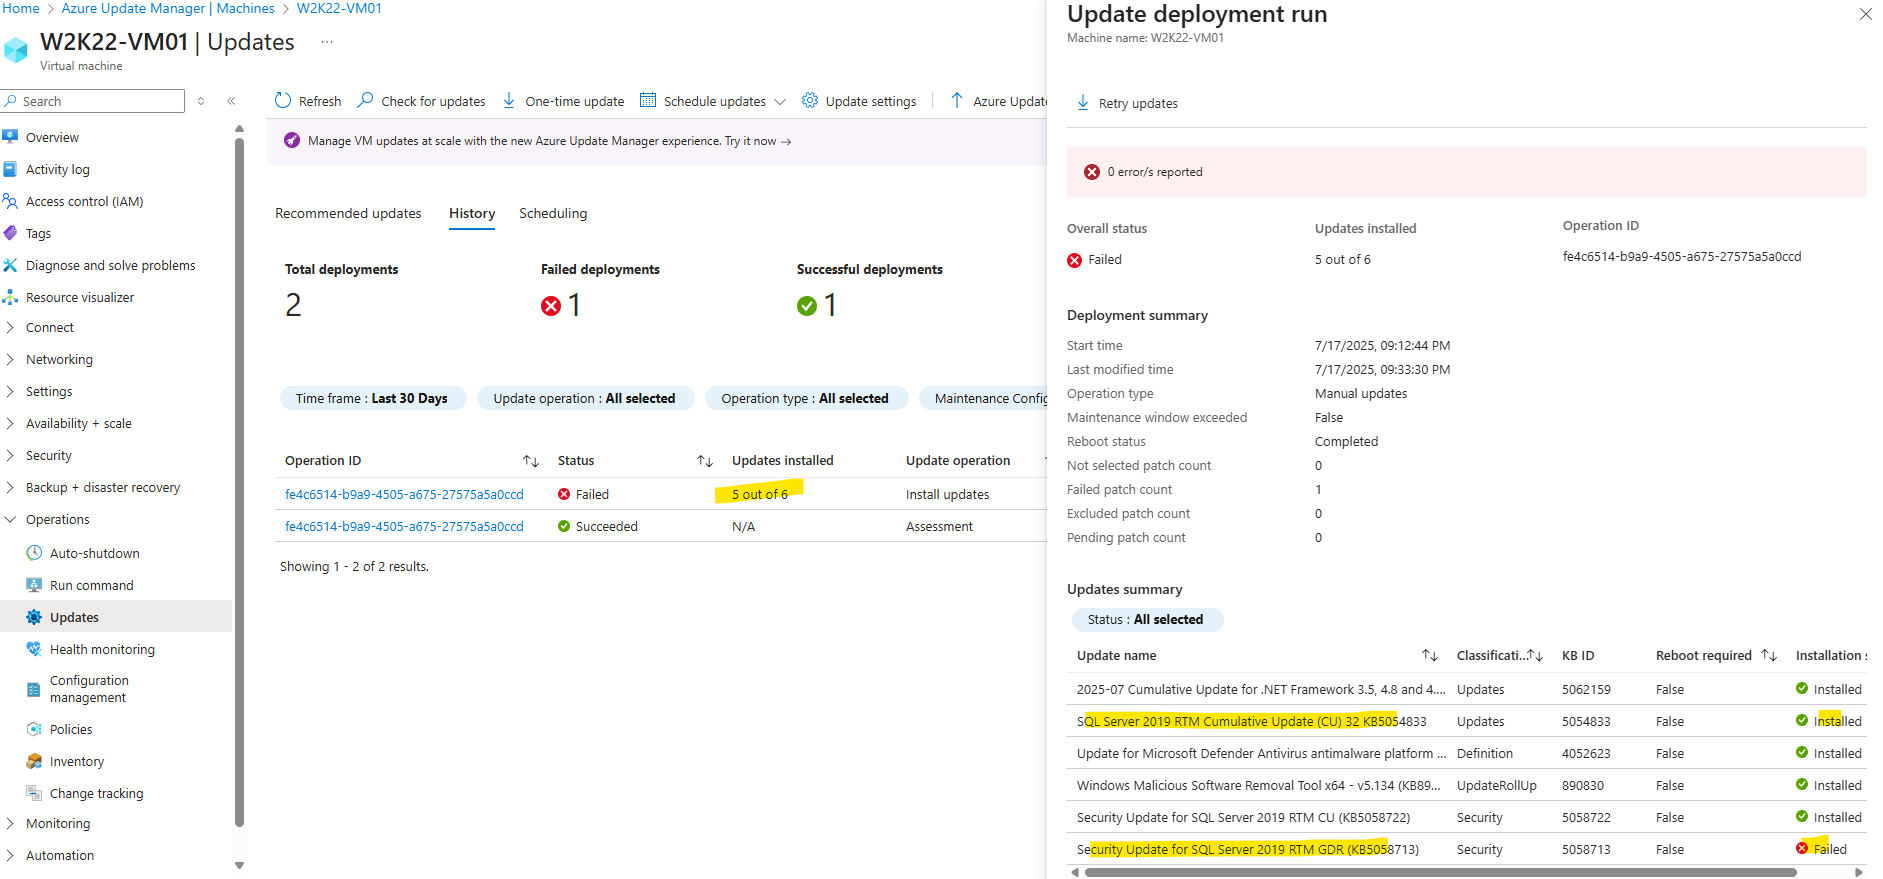Collapse the sidebar with double-chevron icon
The height and width of the screenshot is (879, 1883).
tap(231, 101)
